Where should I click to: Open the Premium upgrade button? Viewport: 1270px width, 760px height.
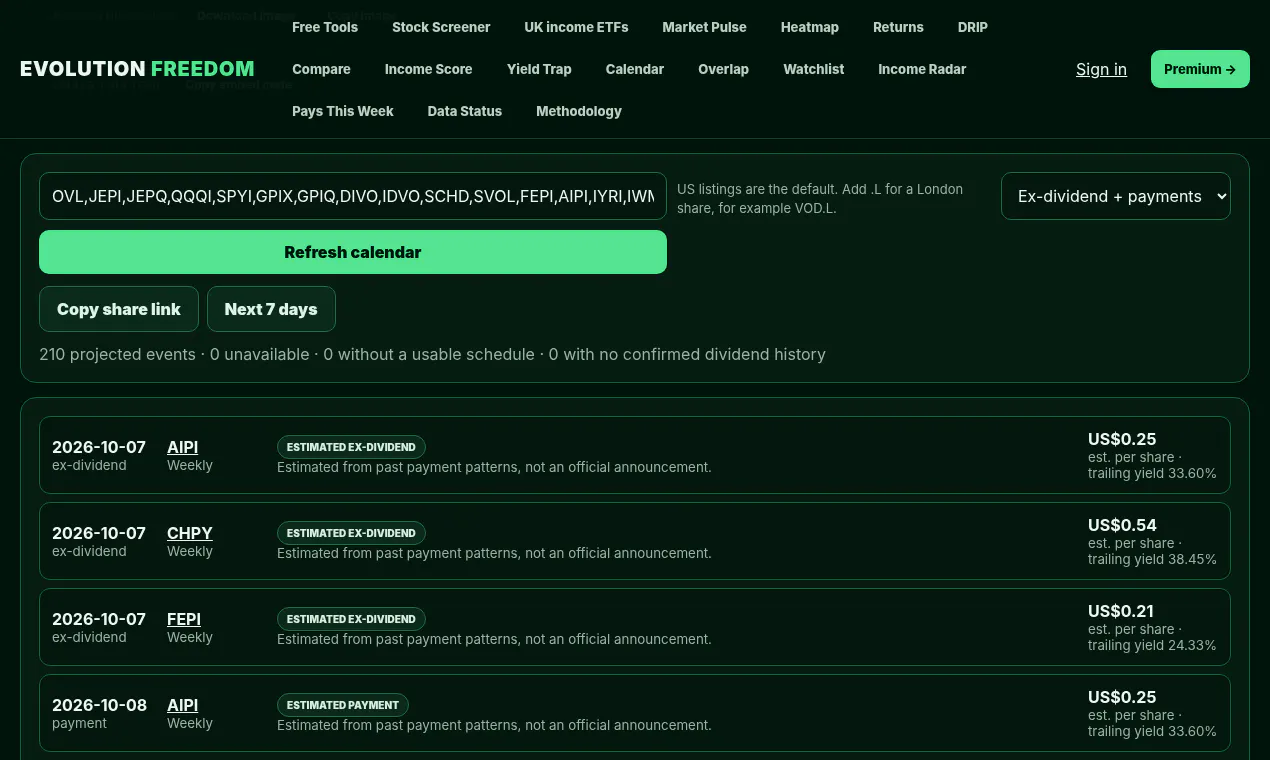[x=1200, y=69]
